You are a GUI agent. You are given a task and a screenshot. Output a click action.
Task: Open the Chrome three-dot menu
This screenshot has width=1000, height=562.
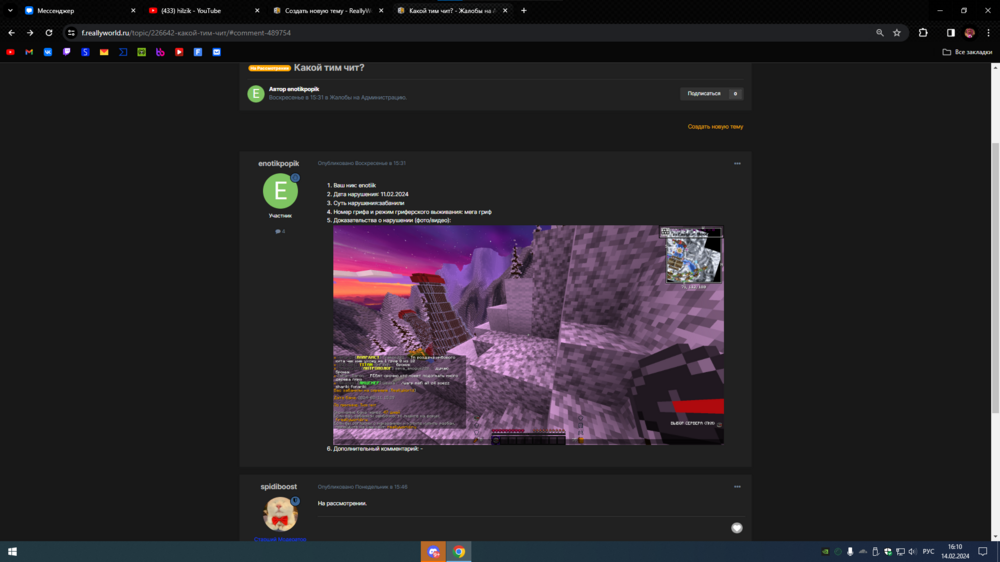tap(989, 33)
